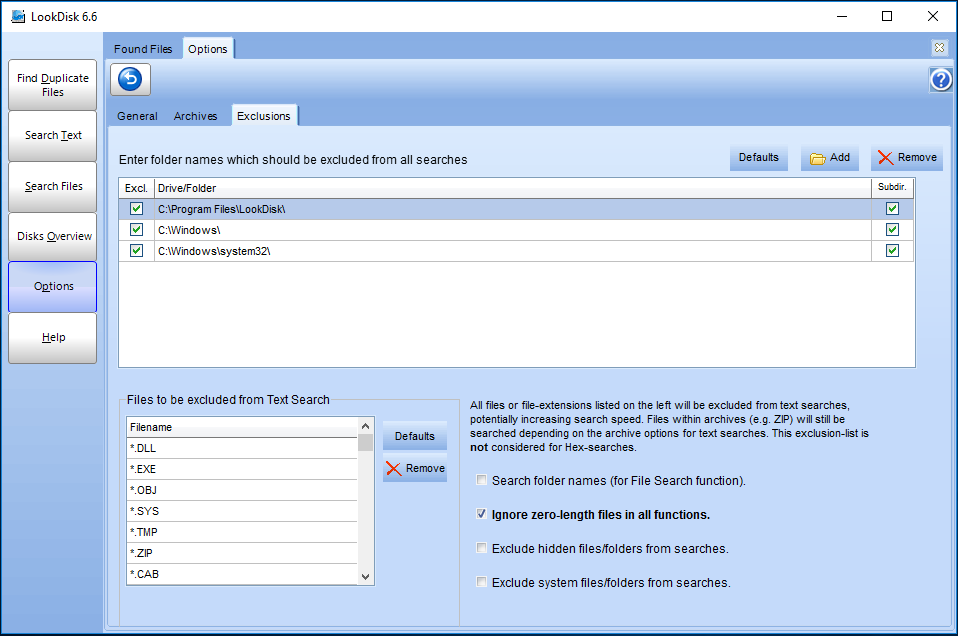Click the Options sidebar button
This screenshot has height=636, width=958.
(x=53, y=287)
